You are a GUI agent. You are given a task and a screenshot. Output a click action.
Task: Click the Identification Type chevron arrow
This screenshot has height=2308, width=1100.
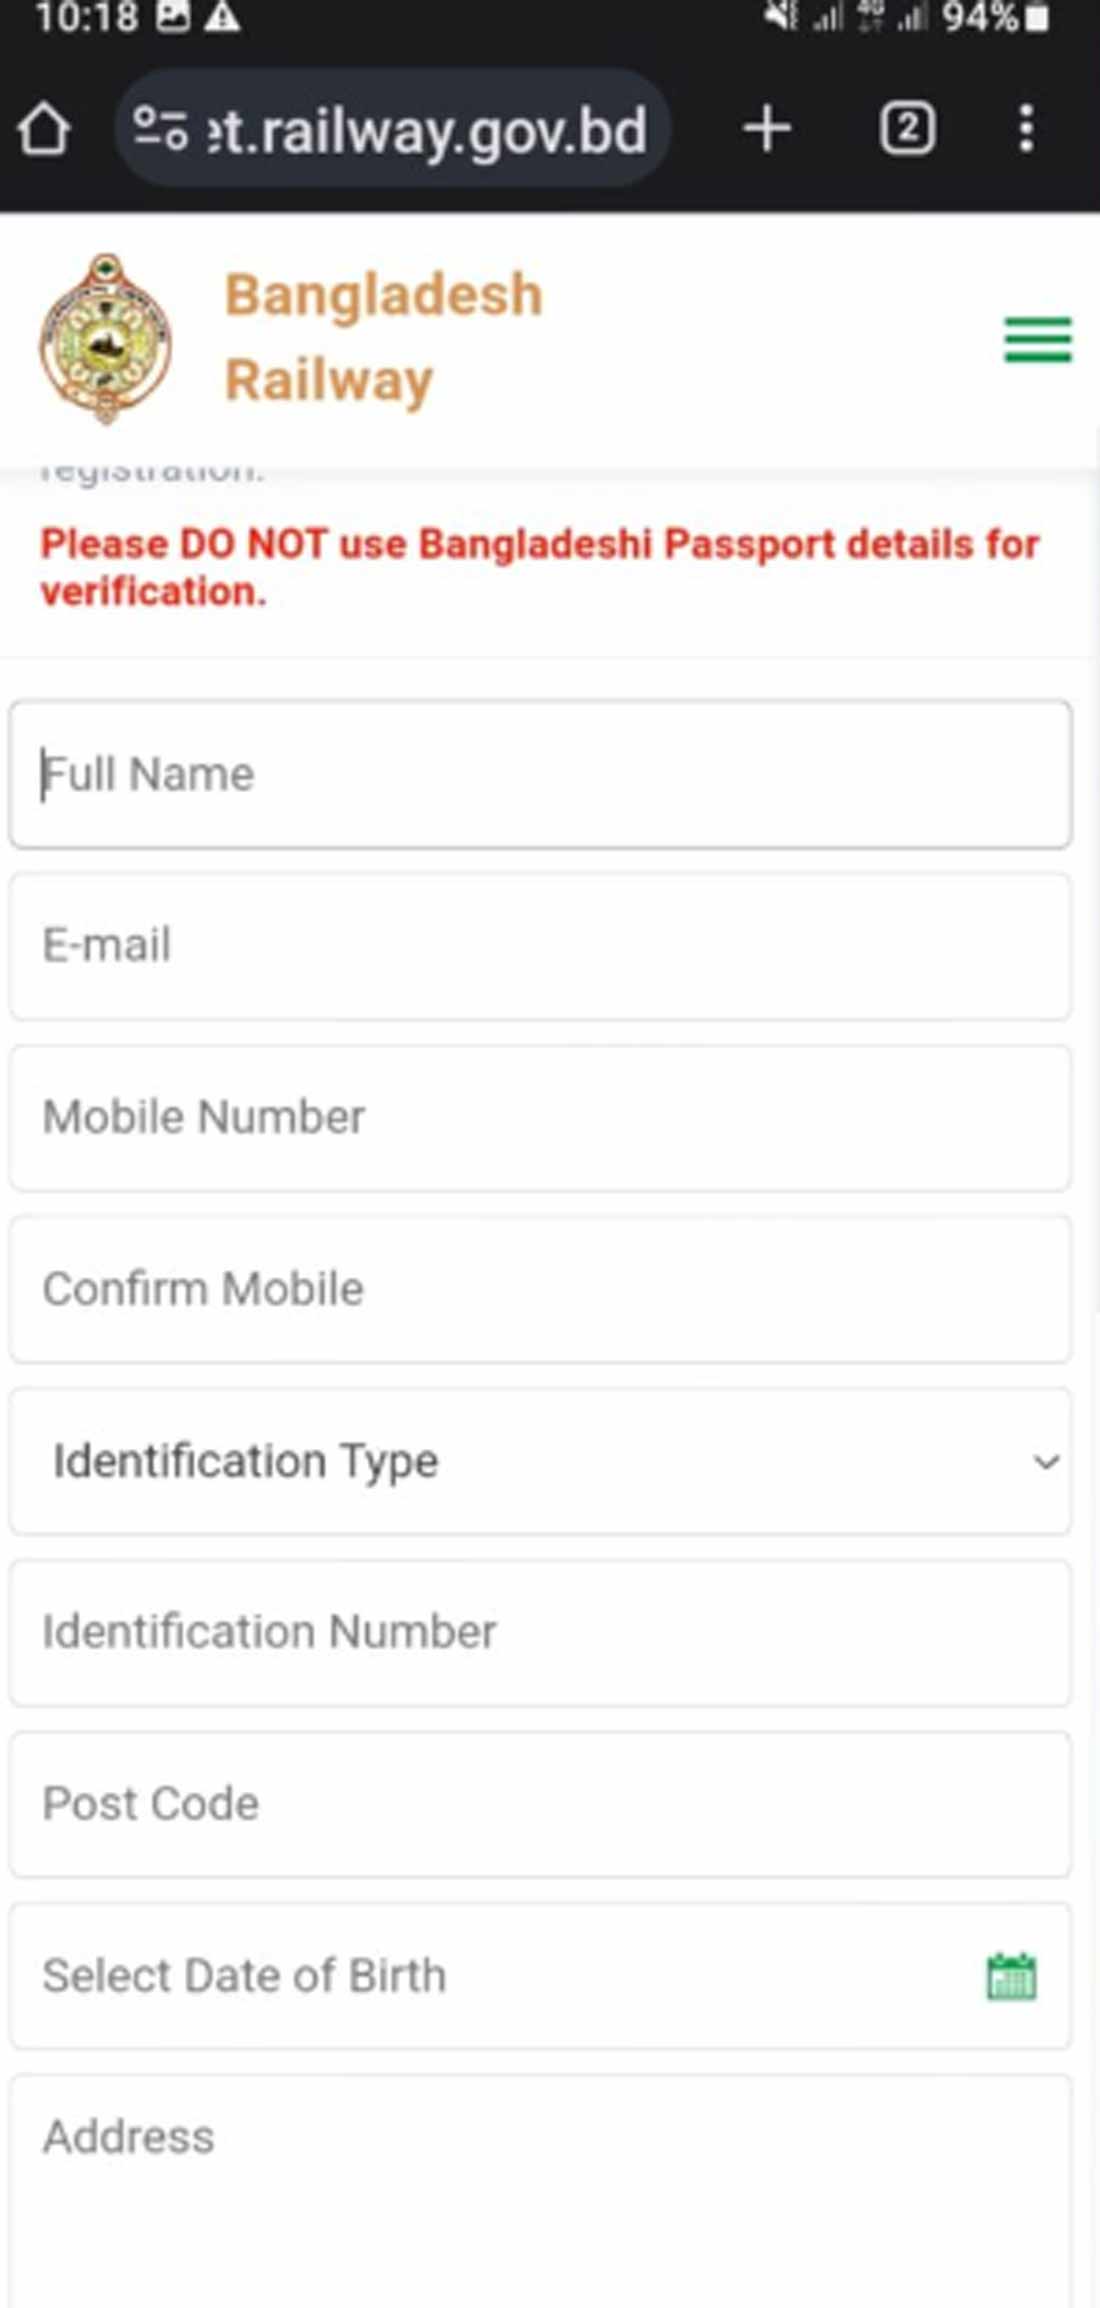coord(1046,1462)
